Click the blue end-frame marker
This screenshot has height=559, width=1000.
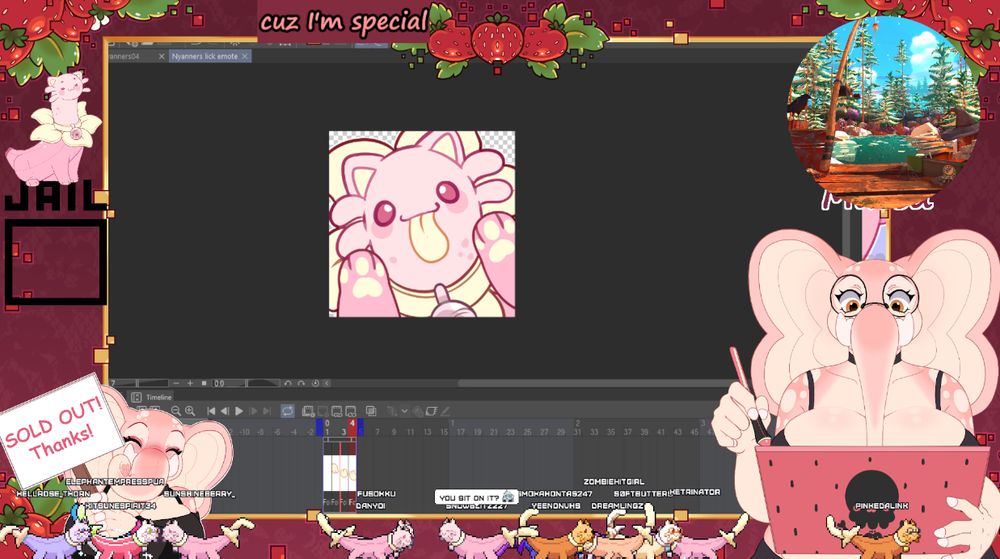360,427
